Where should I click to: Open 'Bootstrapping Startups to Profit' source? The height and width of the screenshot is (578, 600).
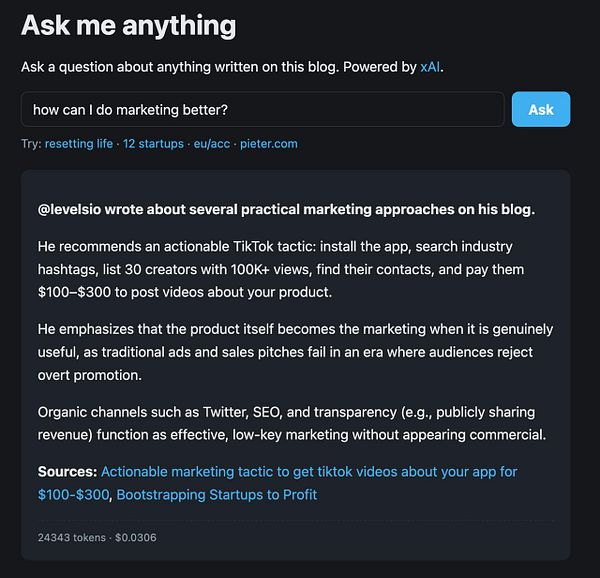pos(217,495)
